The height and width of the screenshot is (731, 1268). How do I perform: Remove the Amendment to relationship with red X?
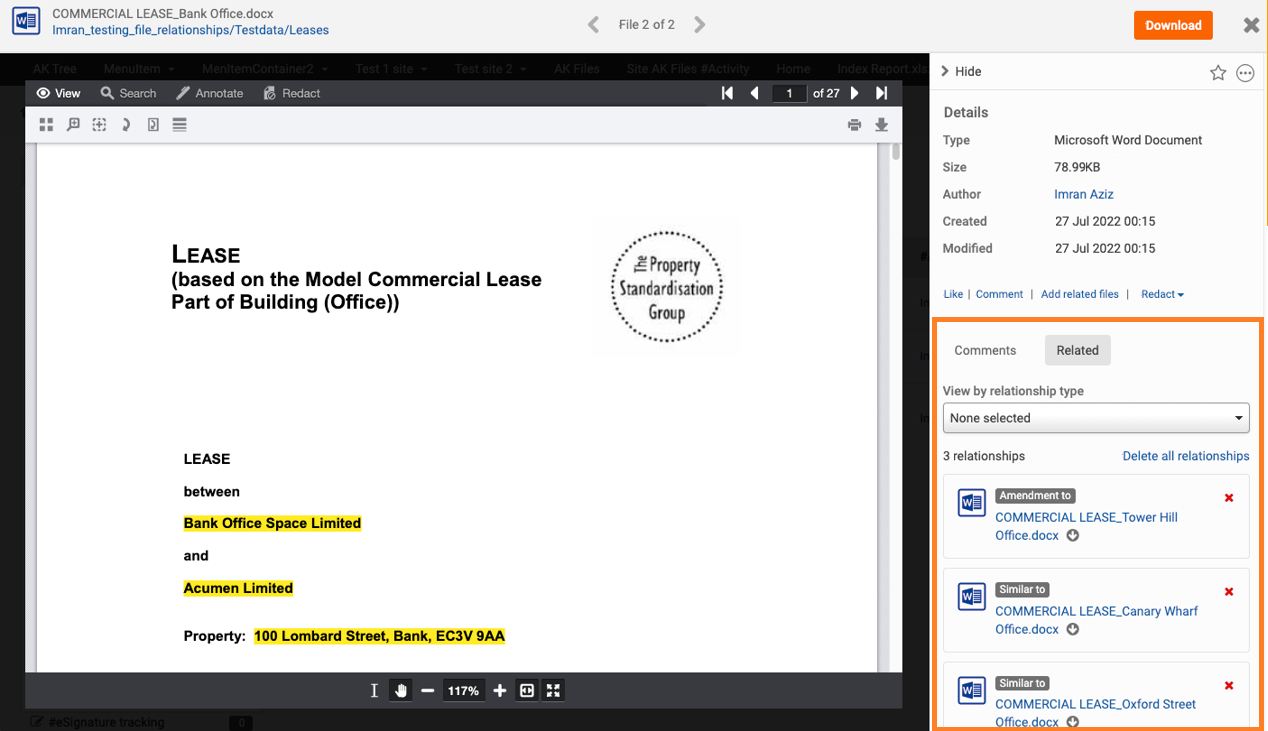click(1229, 498)
